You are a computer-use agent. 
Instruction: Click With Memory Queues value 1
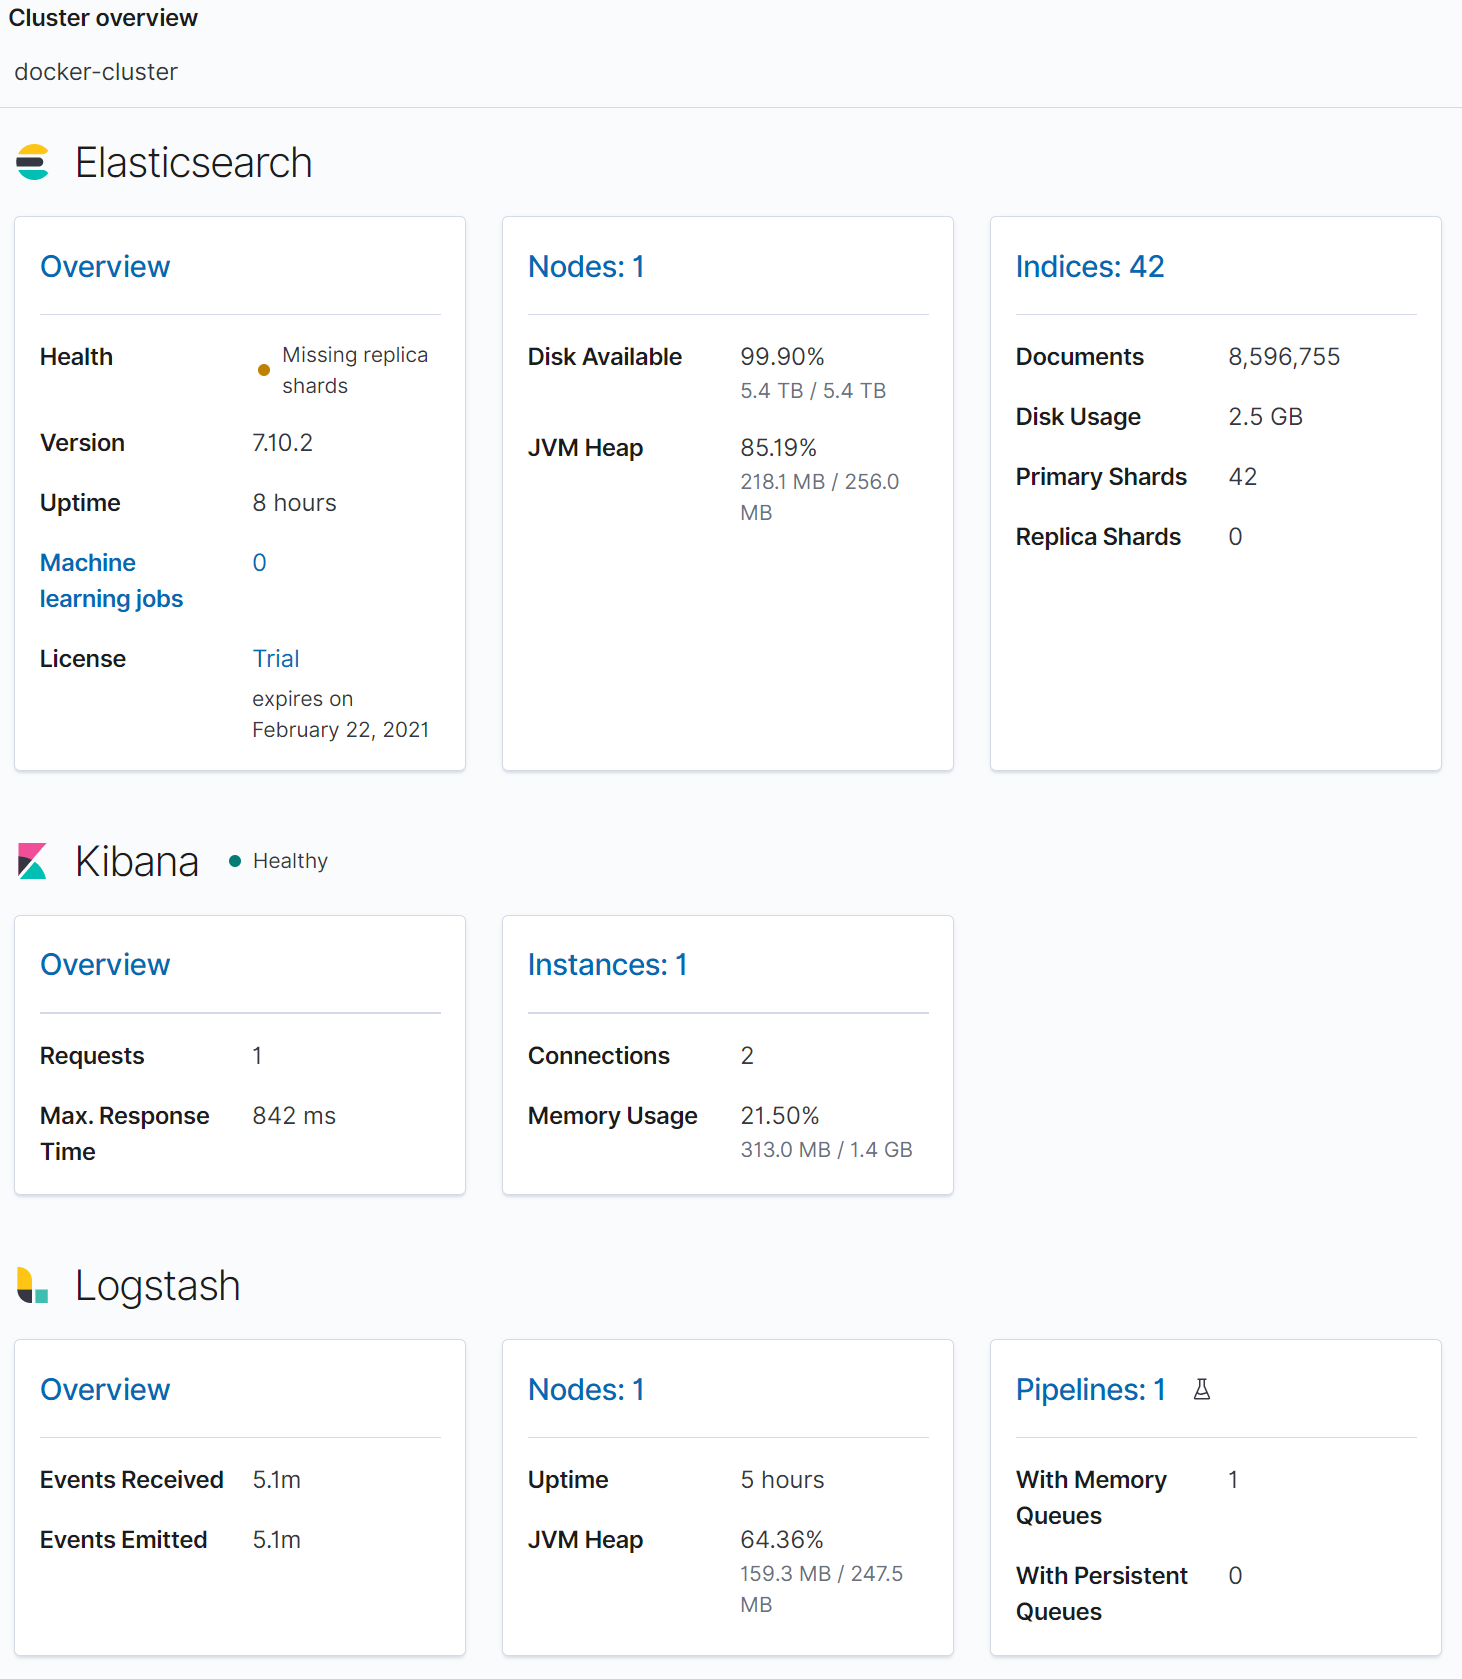[1233, 1479]
